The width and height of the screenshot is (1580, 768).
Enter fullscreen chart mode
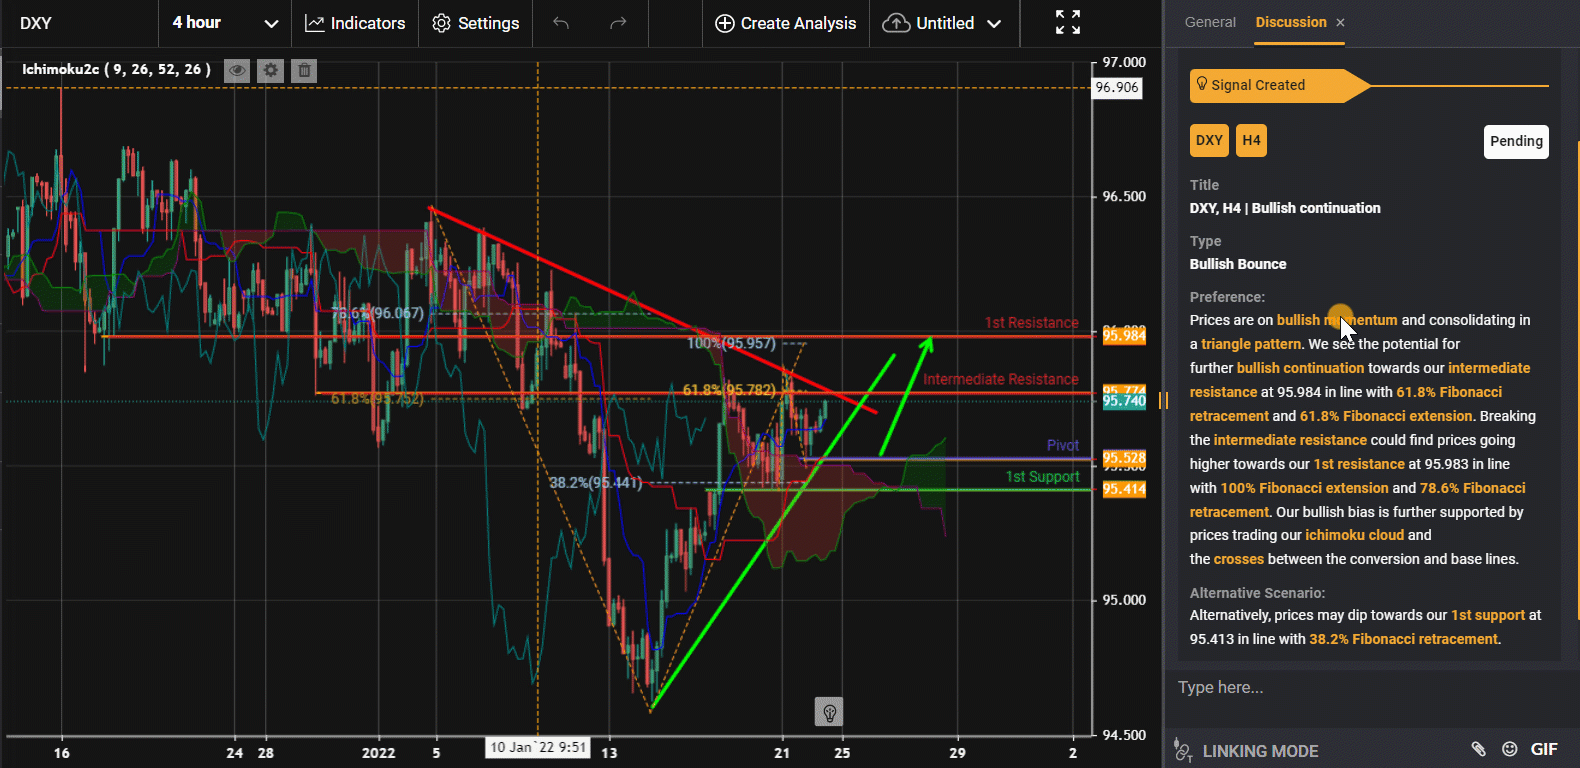1068,22
